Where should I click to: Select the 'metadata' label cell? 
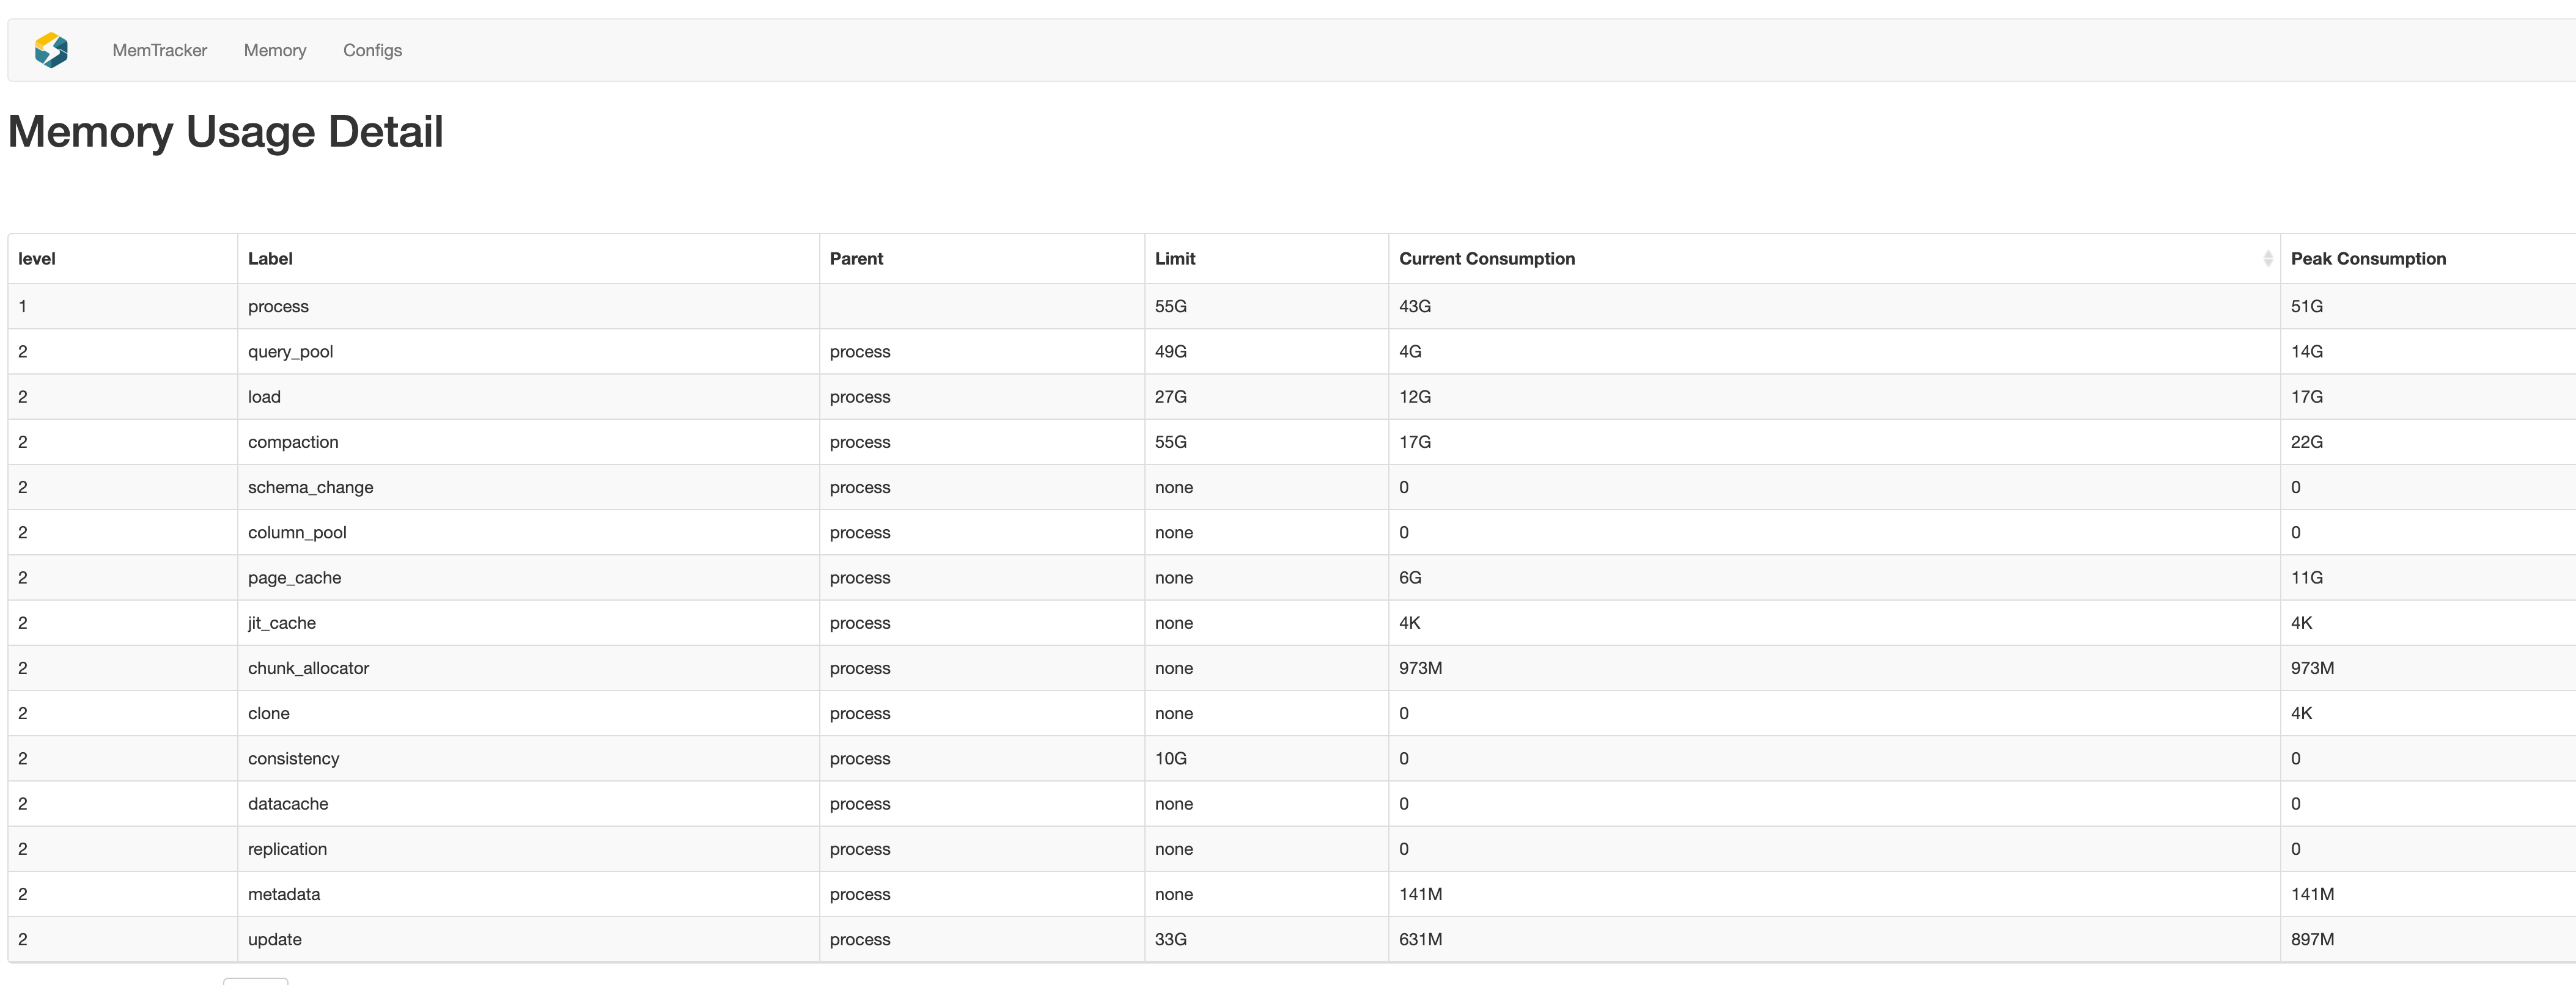click(x=528, y=894)
